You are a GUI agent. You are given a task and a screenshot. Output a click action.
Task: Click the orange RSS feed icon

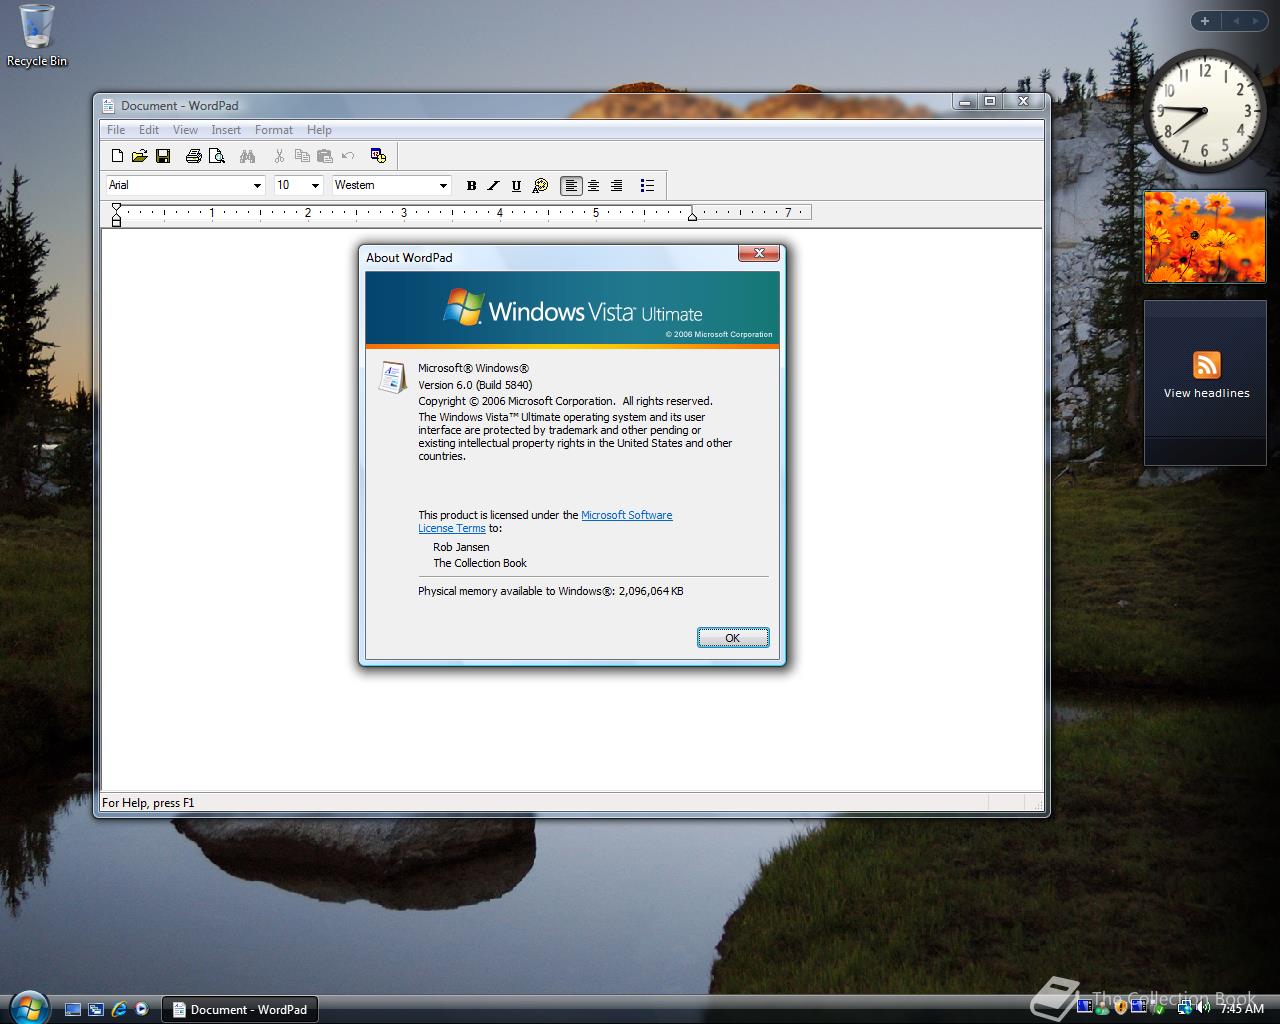tap(1206, 365)
